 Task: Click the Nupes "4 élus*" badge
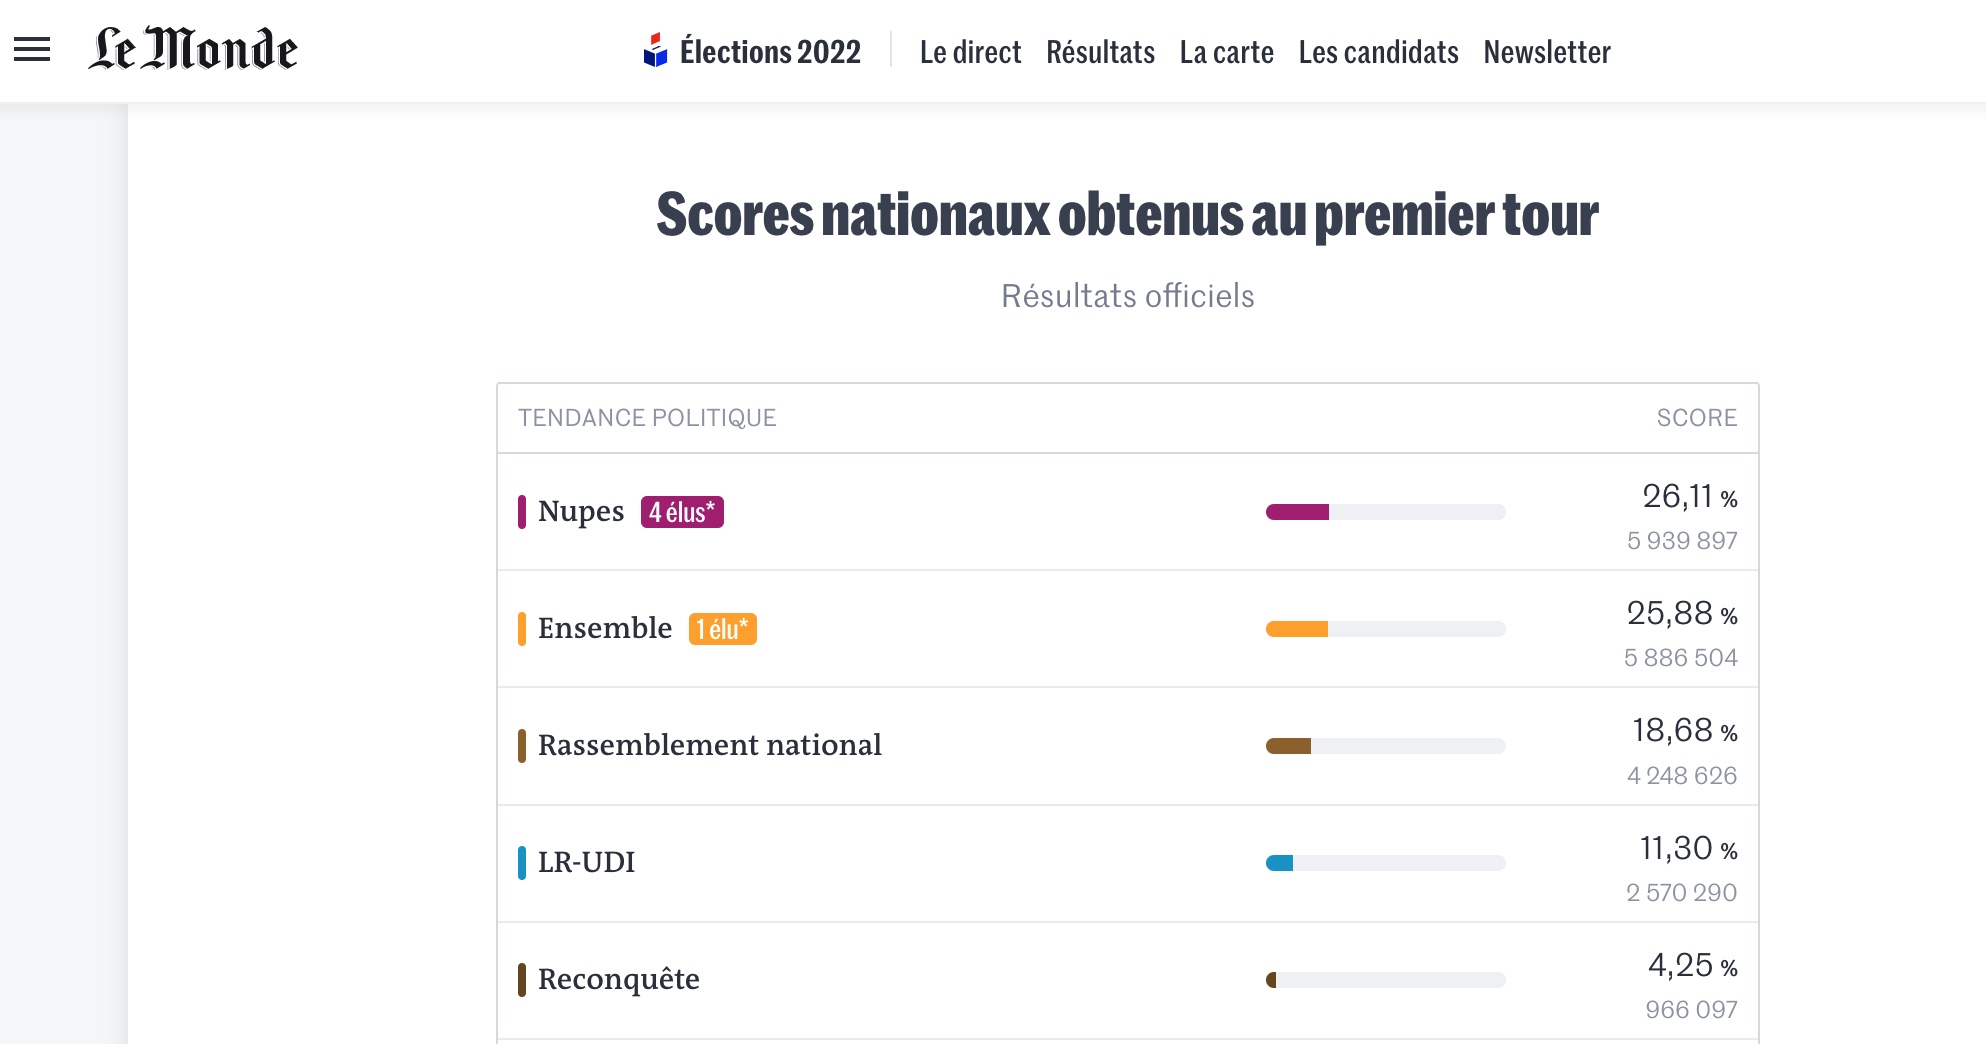click(x=682, y=512)
